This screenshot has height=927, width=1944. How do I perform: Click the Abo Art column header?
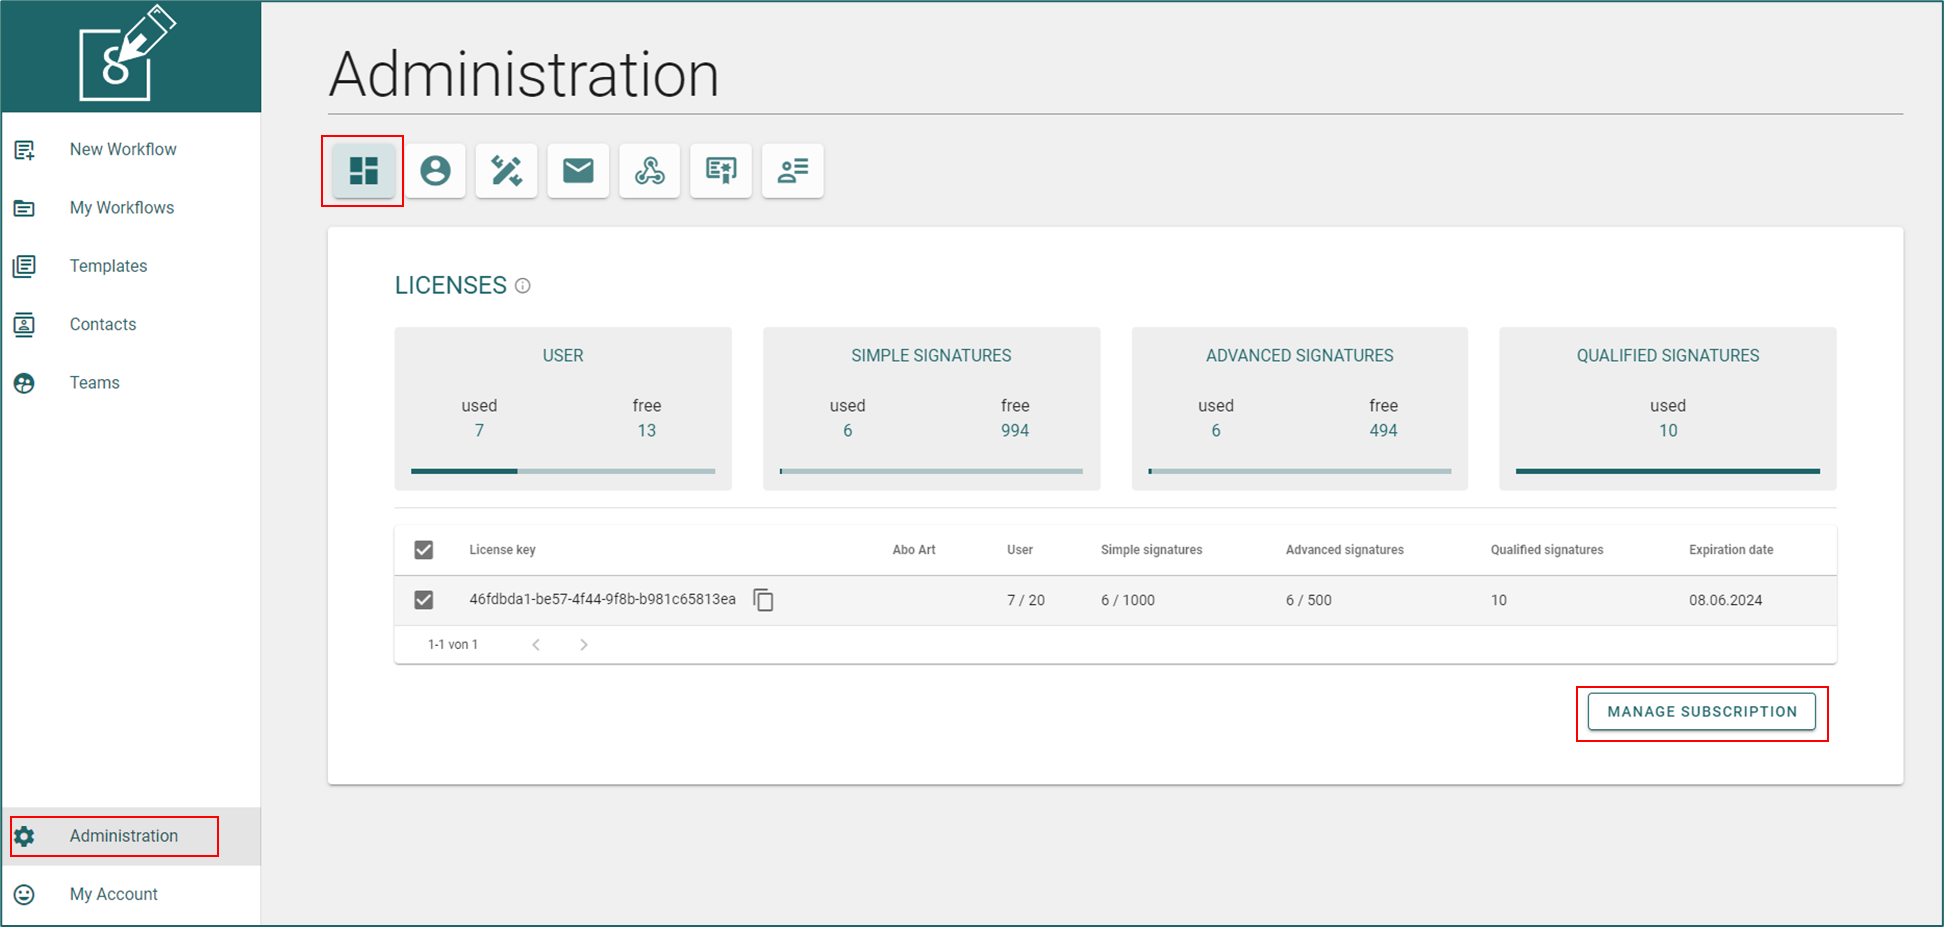(914, 550)
